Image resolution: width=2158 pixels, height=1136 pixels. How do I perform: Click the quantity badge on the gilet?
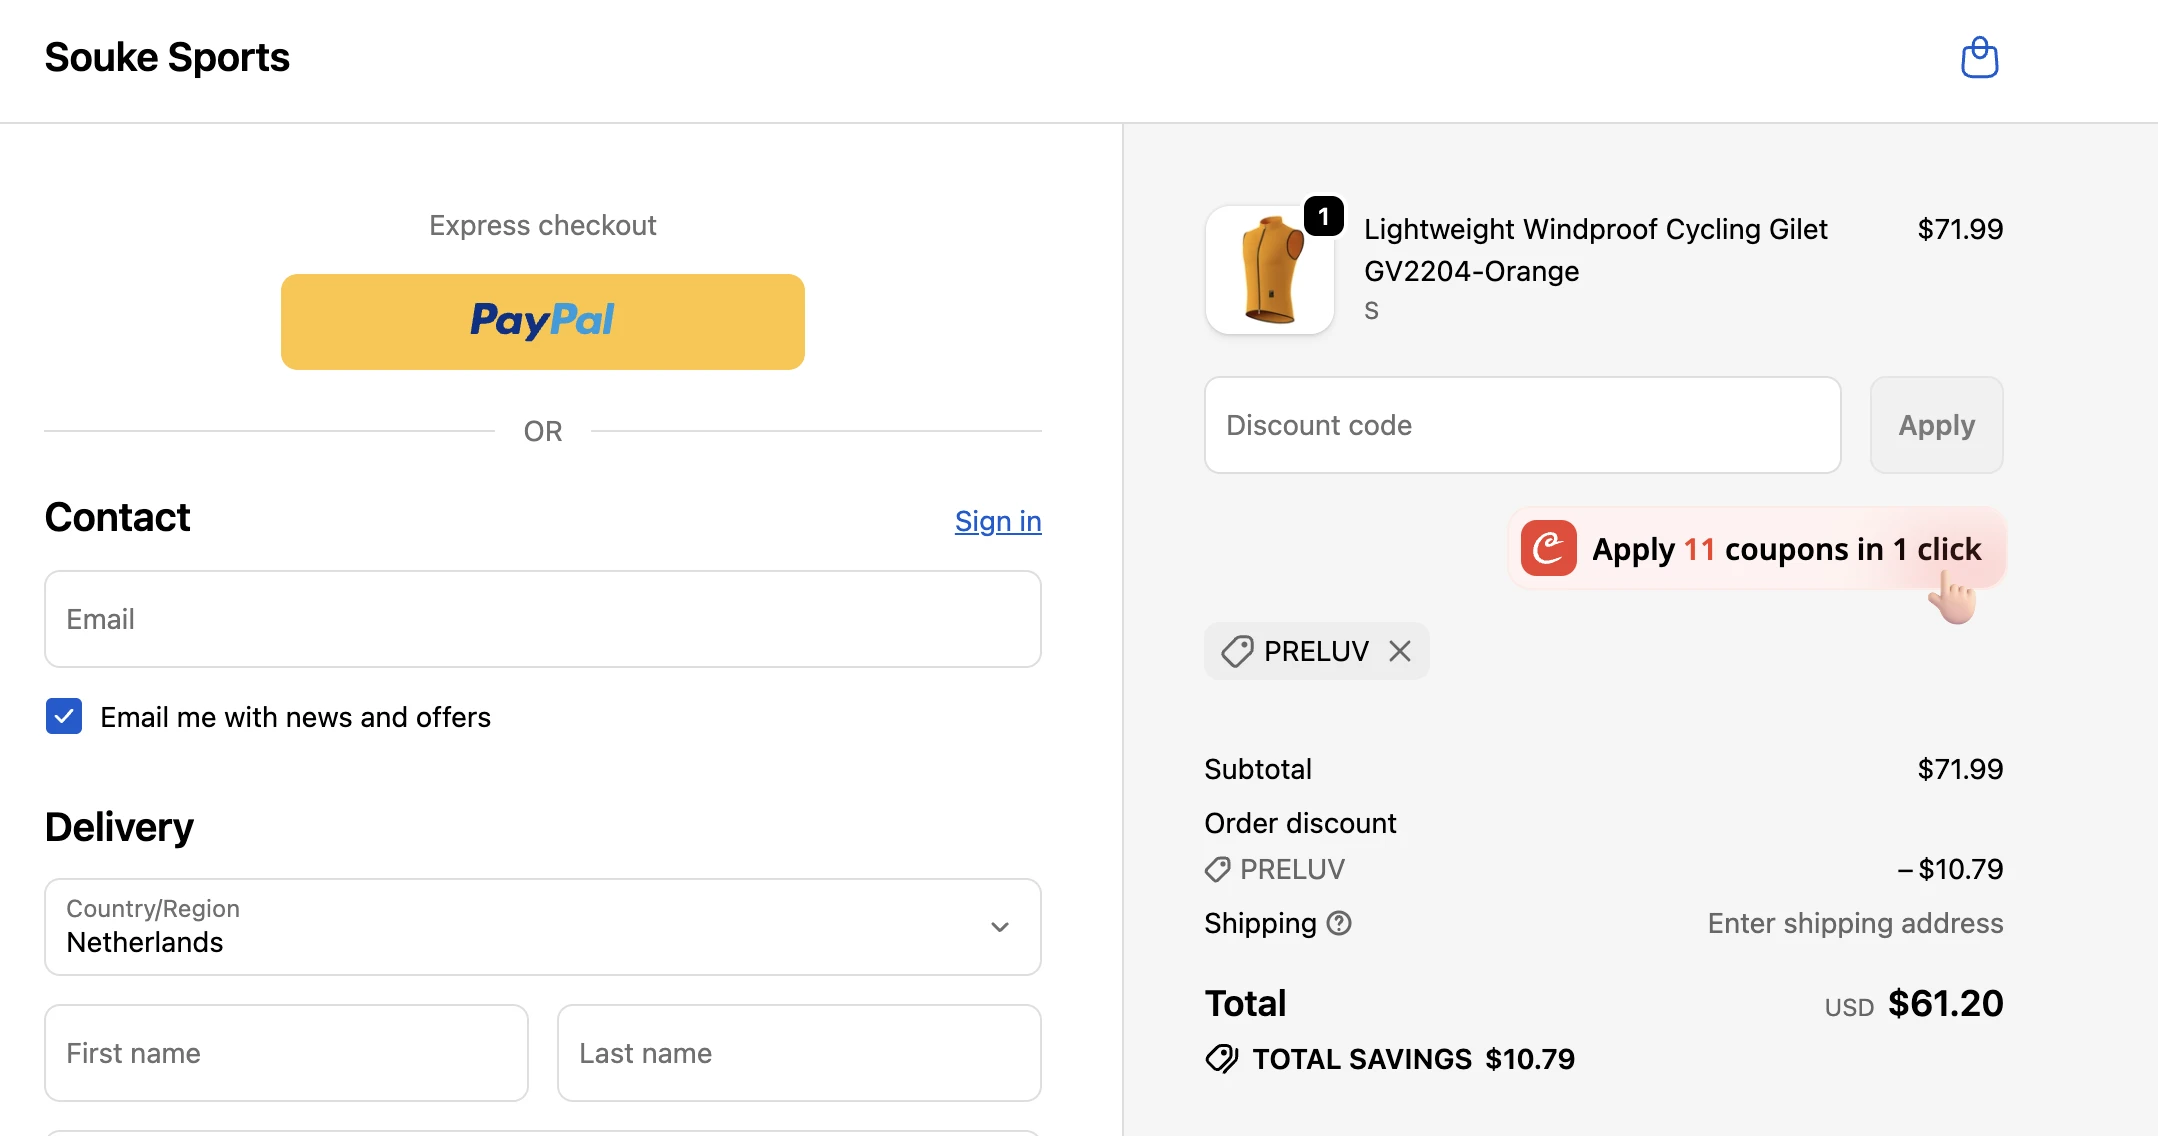point(1324,216)
